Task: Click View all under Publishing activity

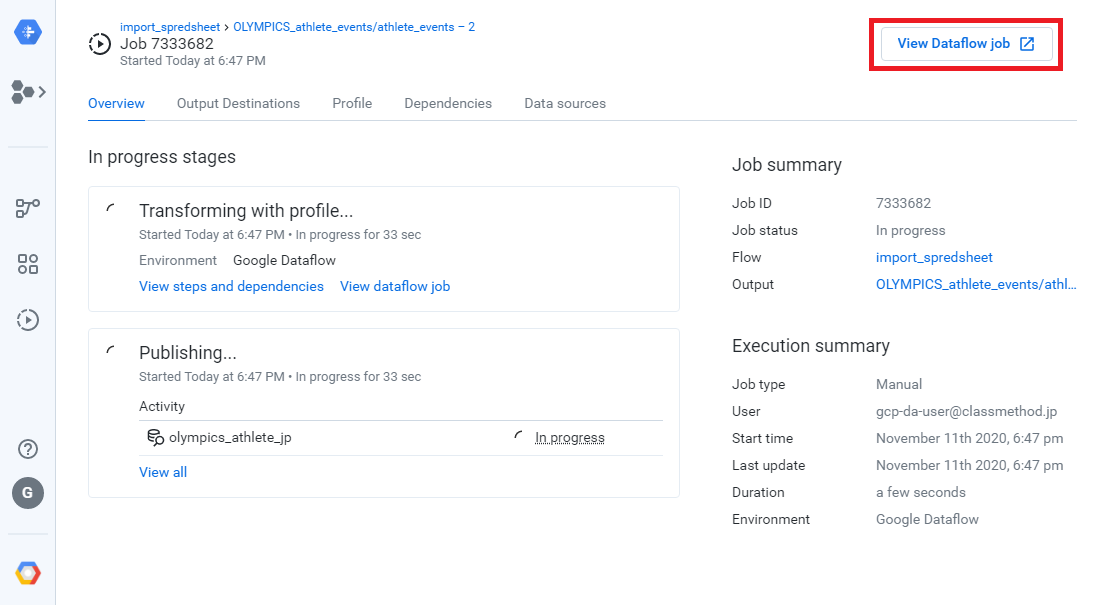Action: pos(163,471)
